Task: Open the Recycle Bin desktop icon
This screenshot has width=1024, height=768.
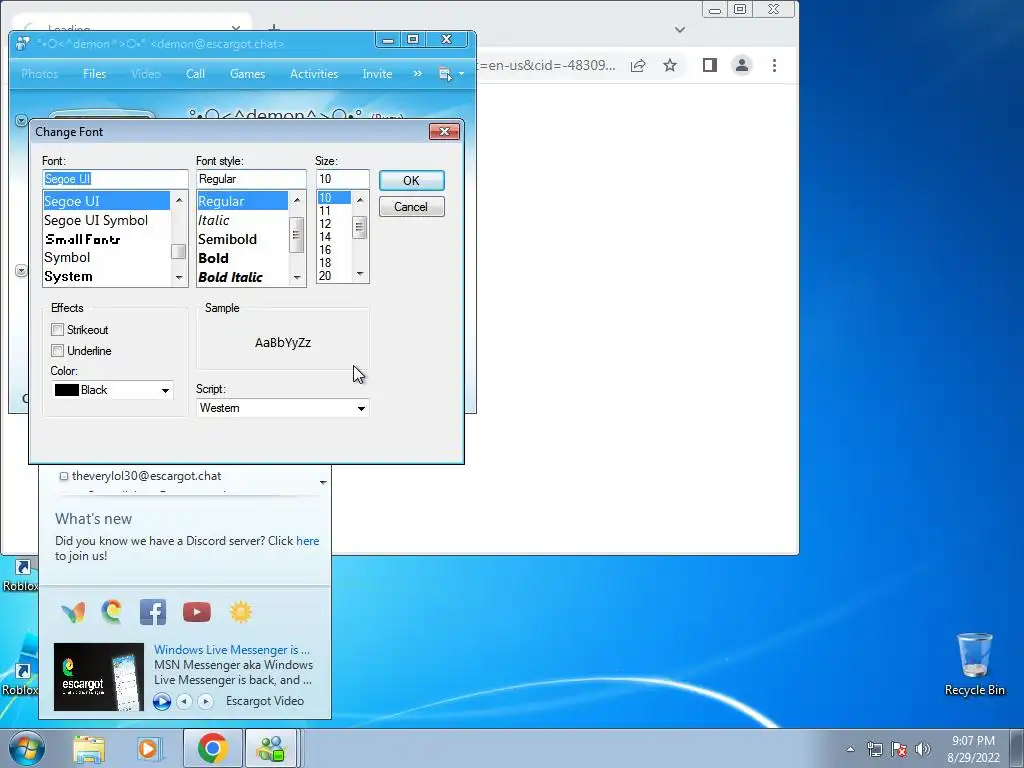Action: coord(974,665)
